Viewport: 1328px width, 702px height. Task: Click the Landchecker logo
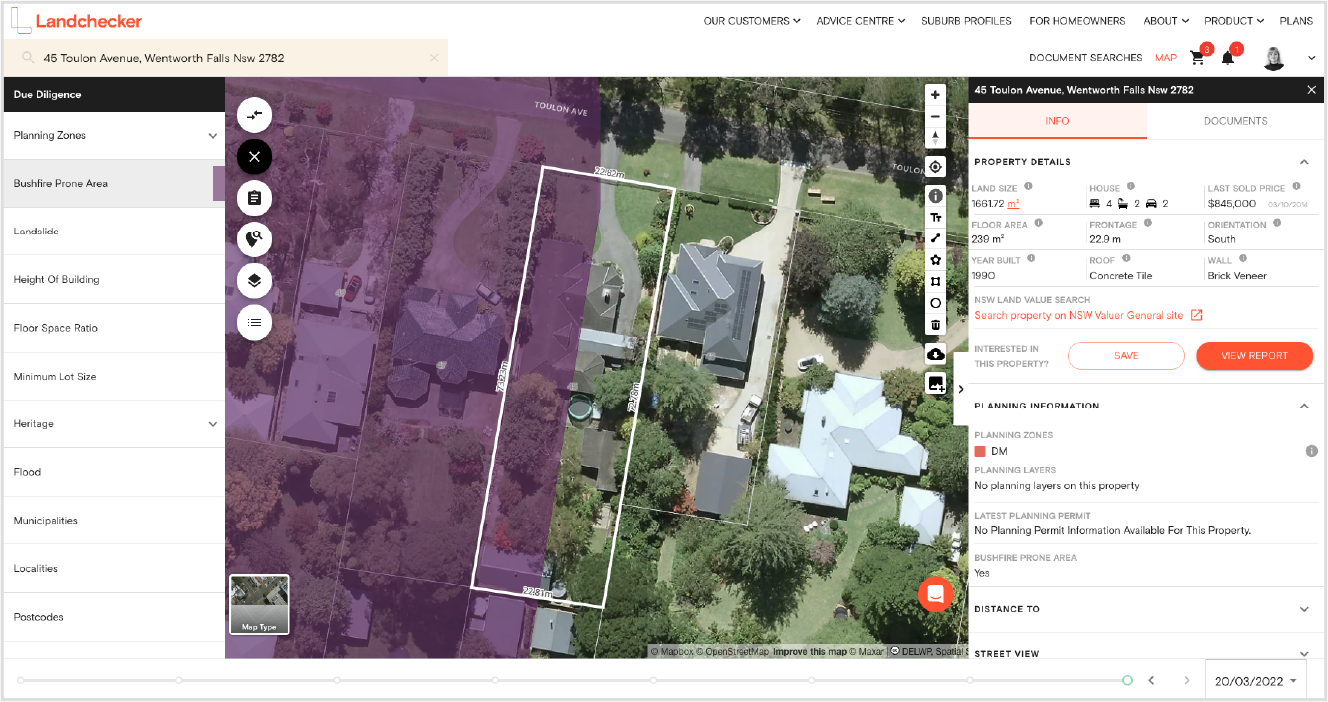(x=77, y=20)
